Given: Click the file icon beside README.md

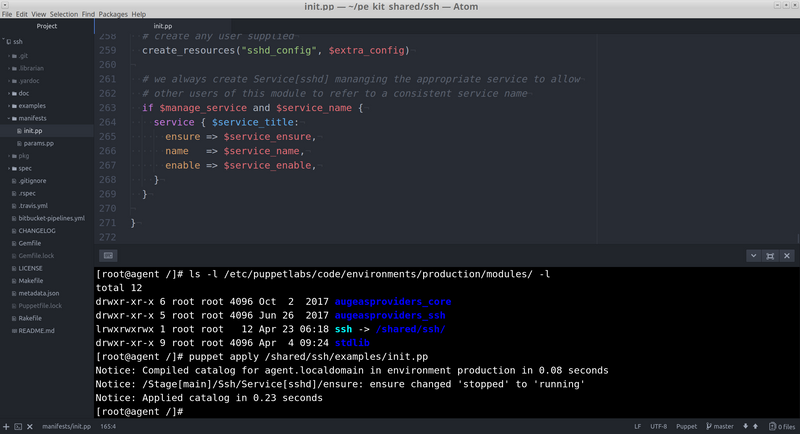Looking at the screenshot, I should point(14,331).
